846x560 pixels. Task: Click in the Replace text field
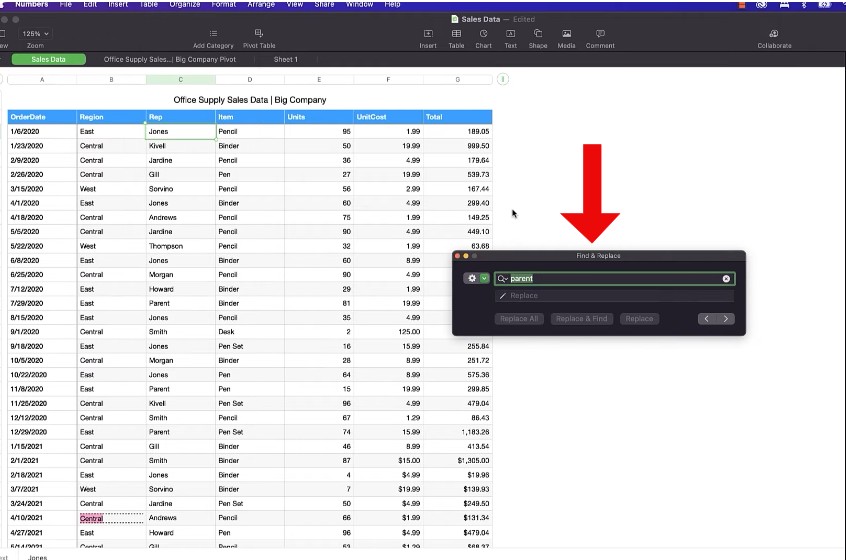point(615,296)
